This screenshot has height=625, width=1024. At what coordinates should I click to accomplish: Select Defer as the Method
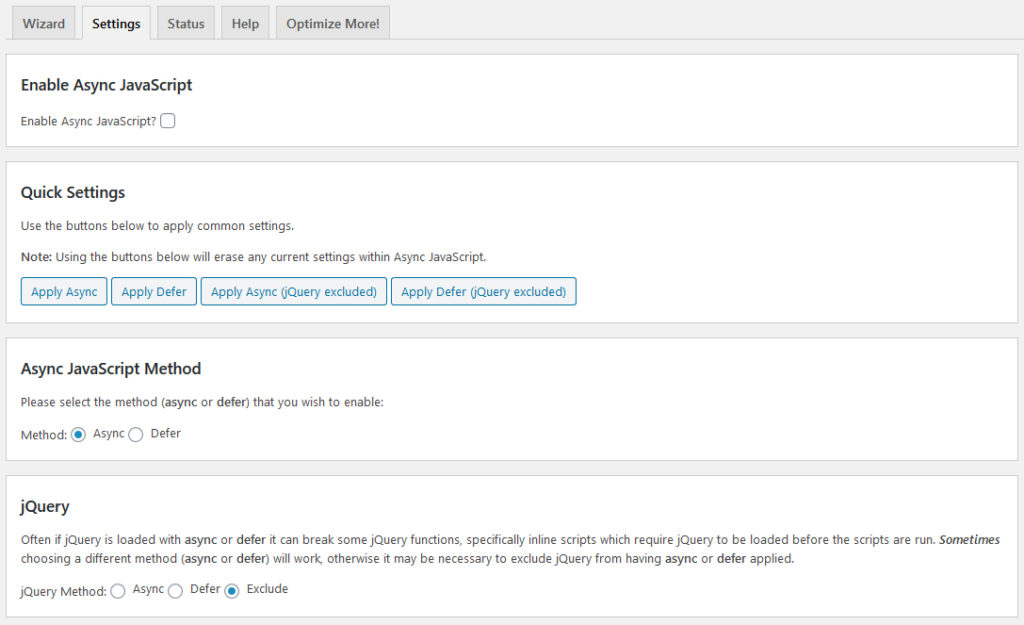[136, 434]
